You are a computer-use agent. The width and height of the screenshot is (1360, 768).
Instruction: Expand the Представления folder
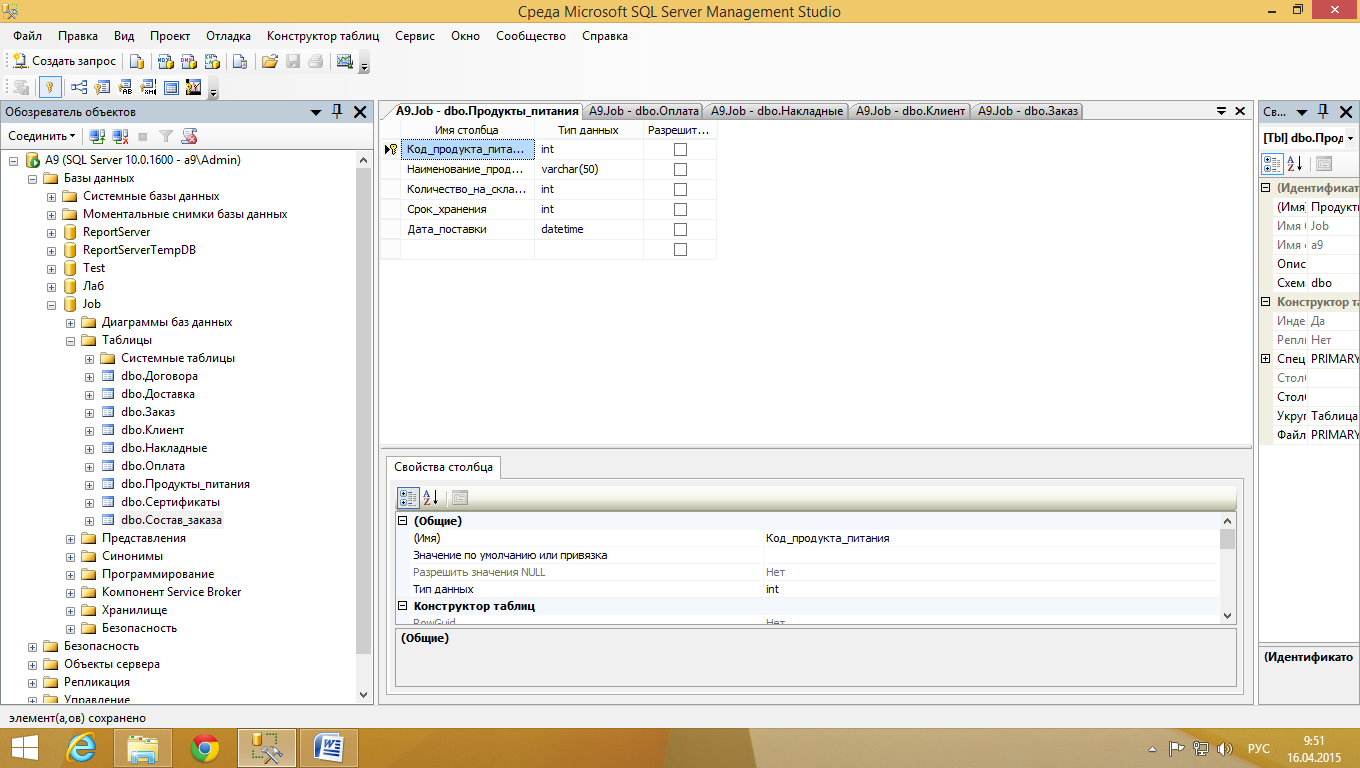click(x=70, y=538)
